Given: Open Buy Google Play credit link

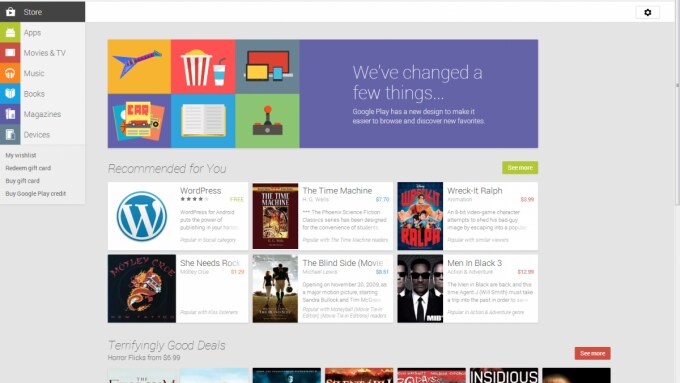Looking at the screenshot, I should (x=36, y=193).
